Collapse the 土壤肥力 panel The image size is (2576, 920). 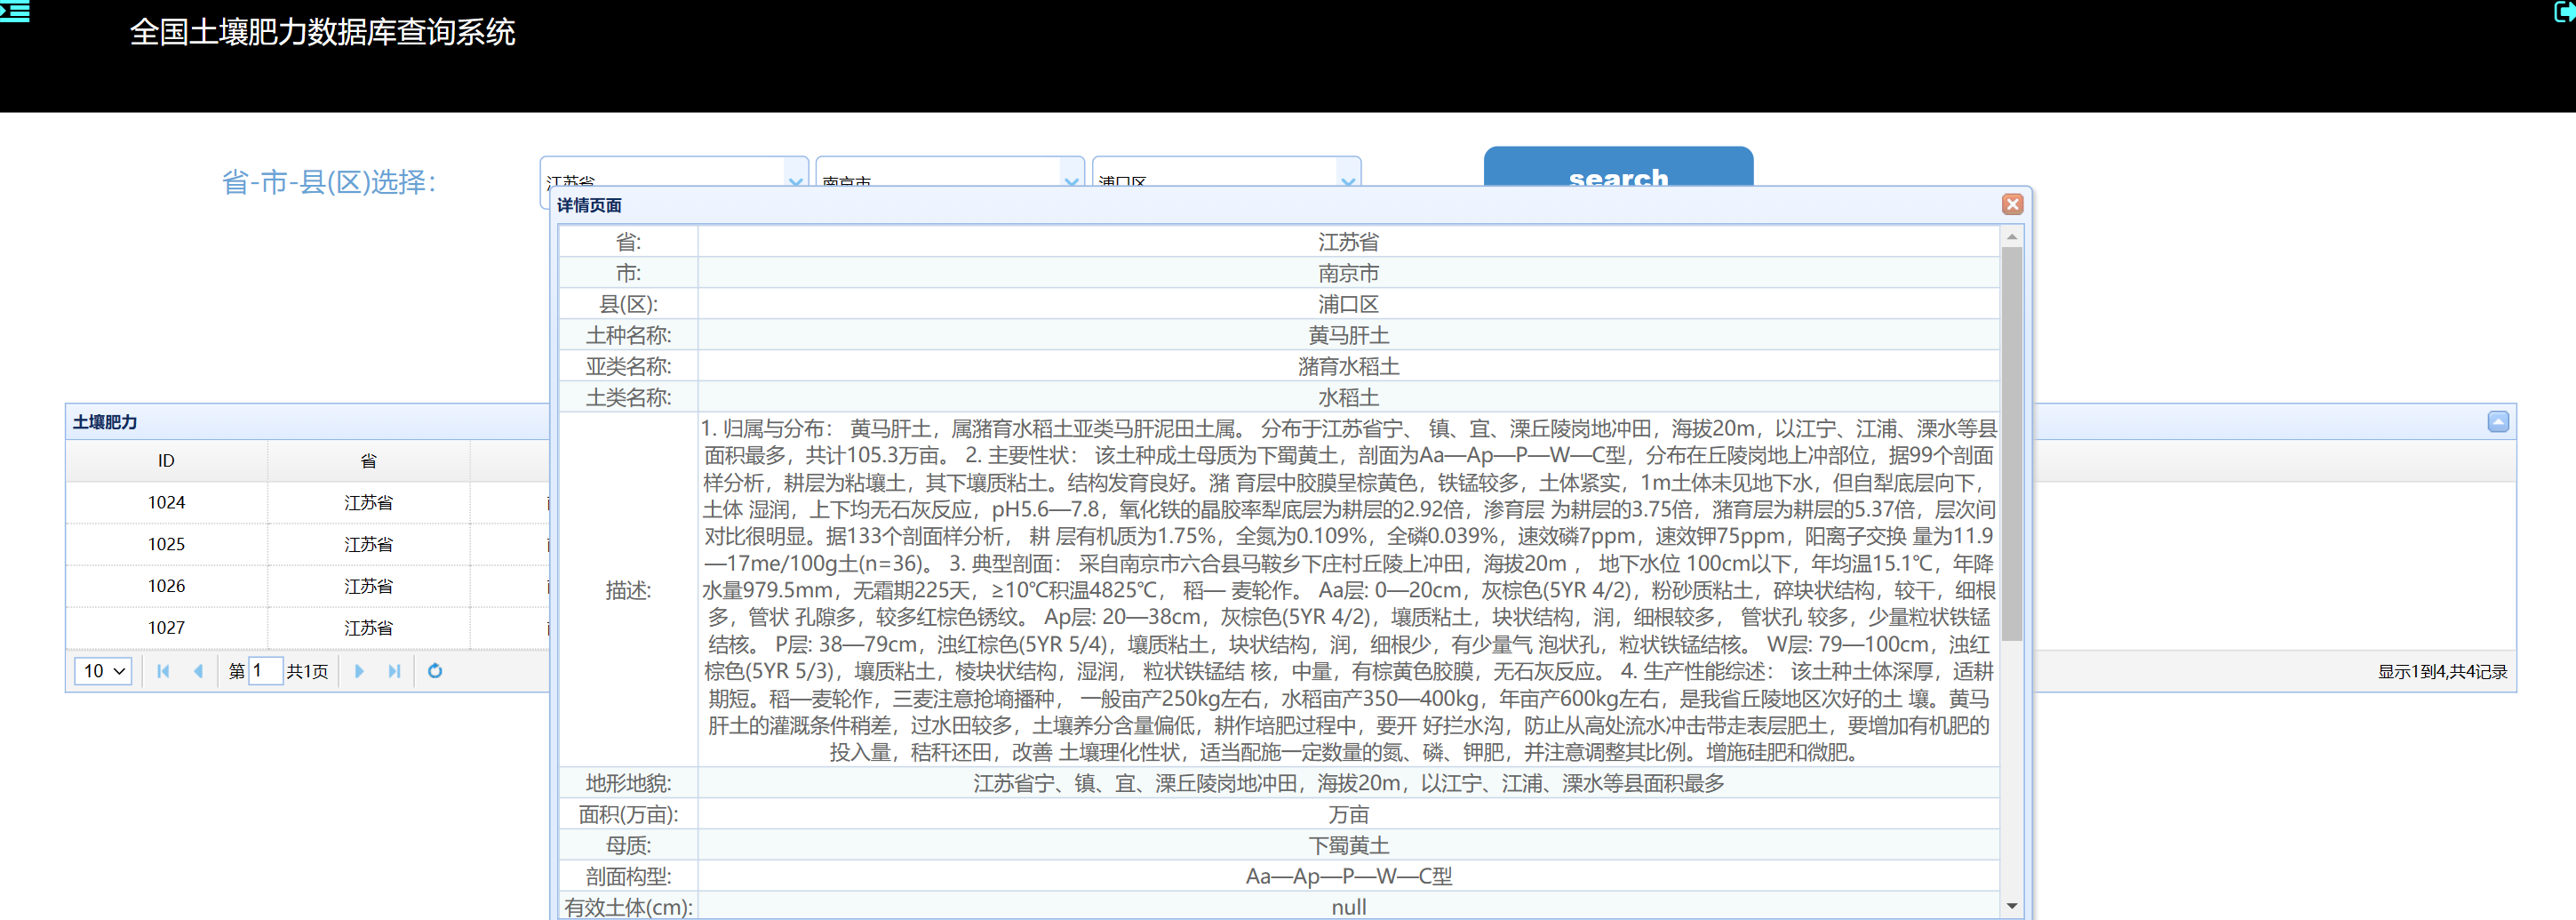coord(2498,422)
